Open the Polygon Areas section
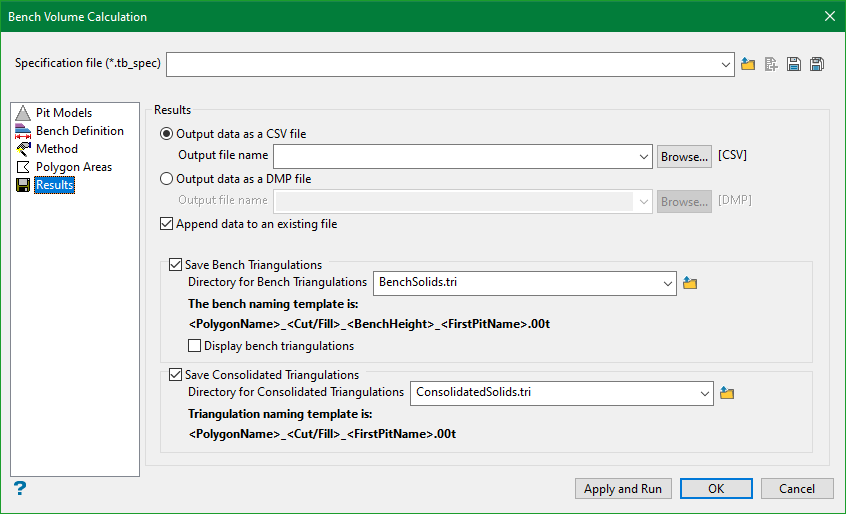Viewport: 846px width, 514px height. click(73, 167)
